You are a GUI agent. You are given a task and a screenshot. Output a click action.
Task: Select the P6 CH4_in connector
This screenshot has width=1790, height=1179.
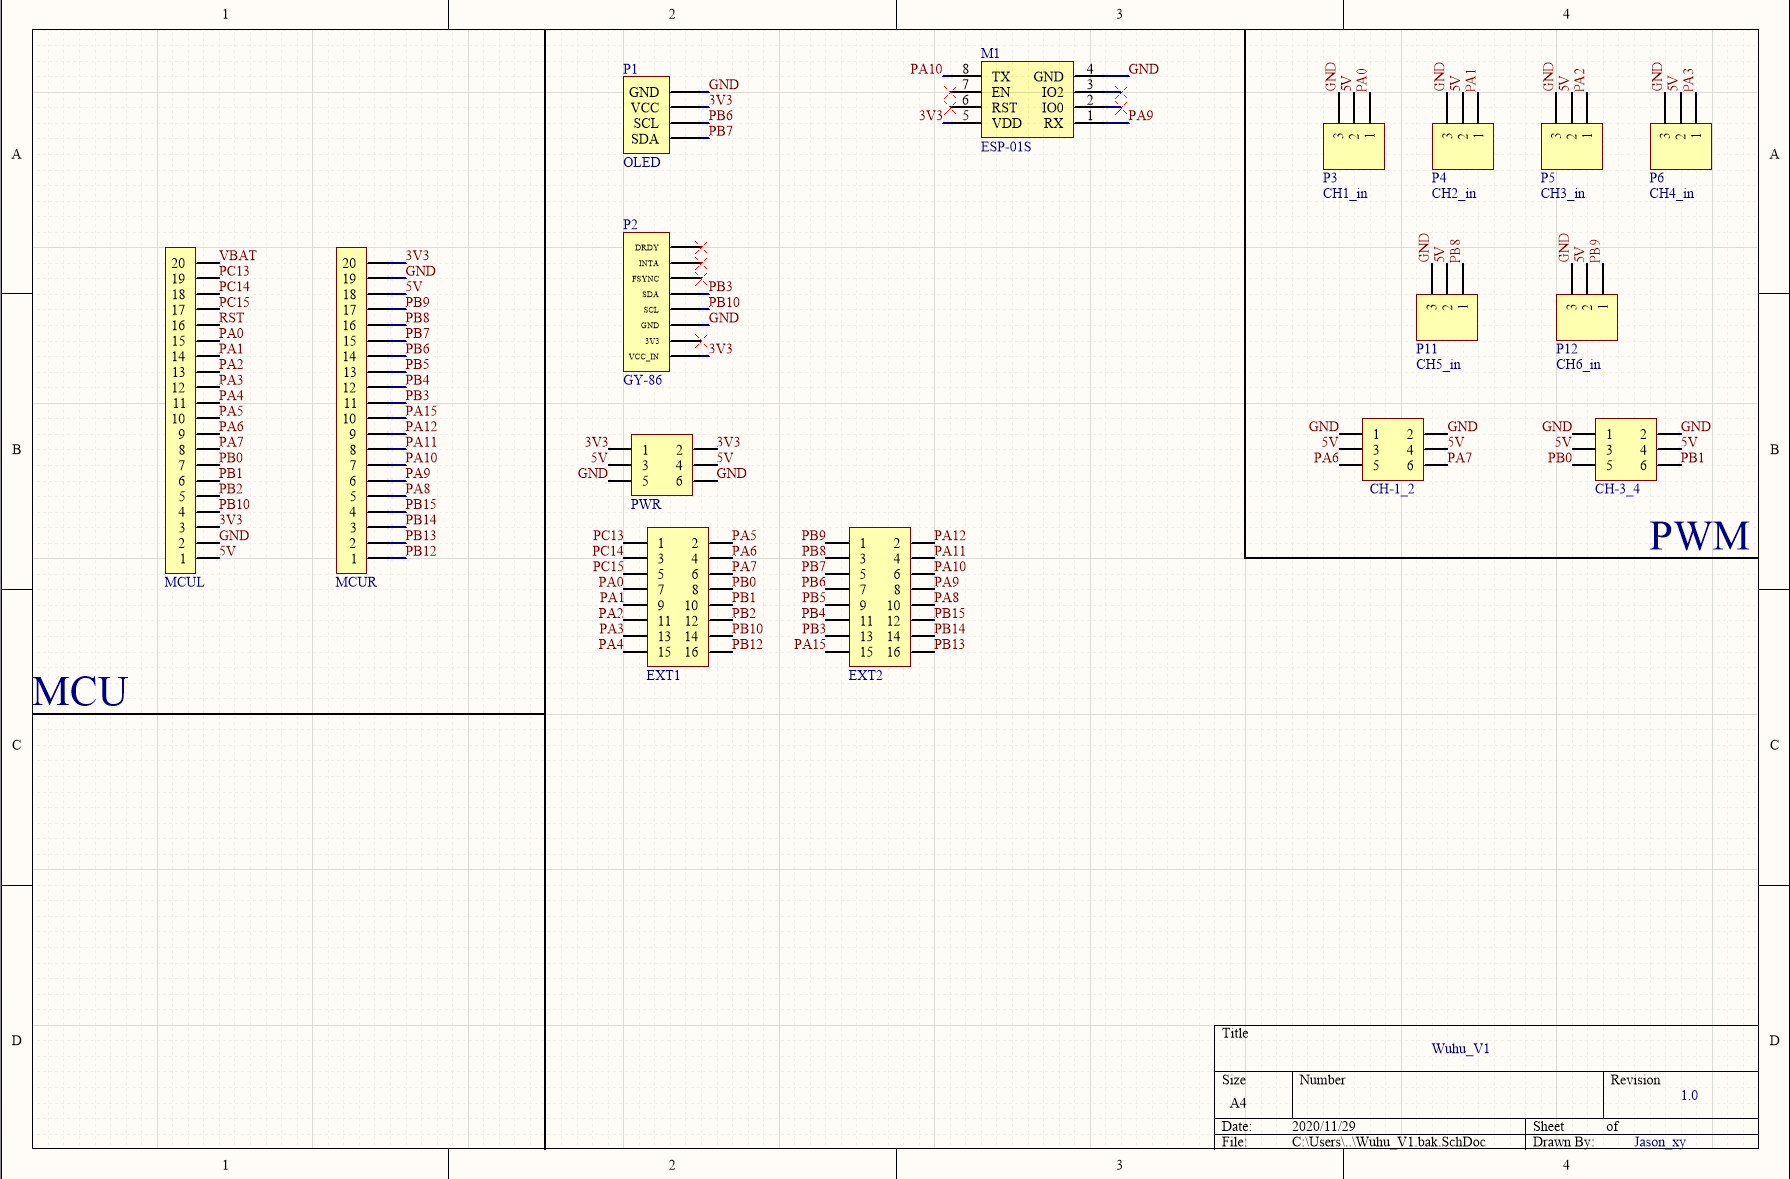click(1681, 146)
